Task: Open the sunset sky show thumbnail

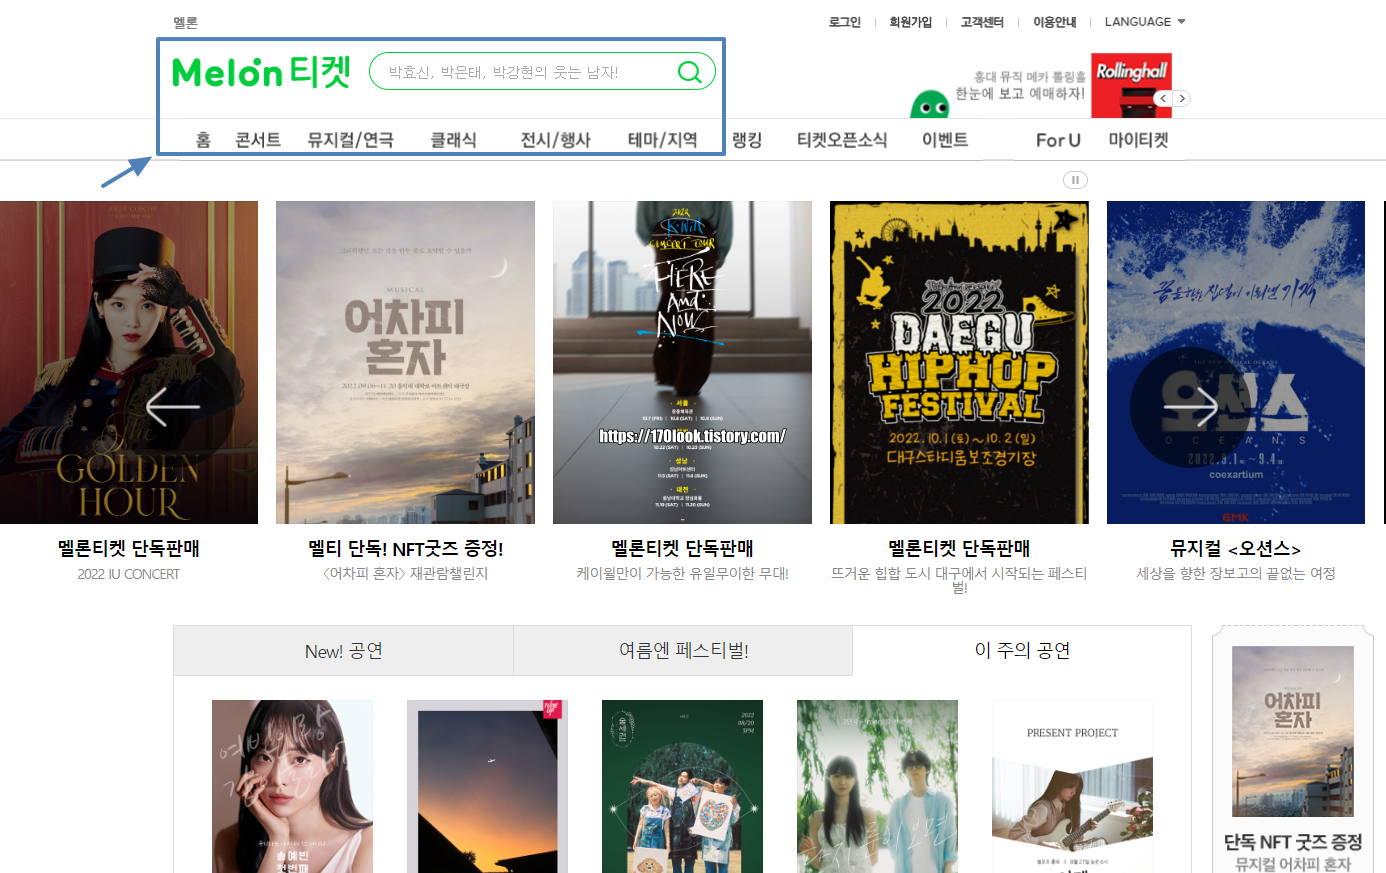Action: point(487,786)
